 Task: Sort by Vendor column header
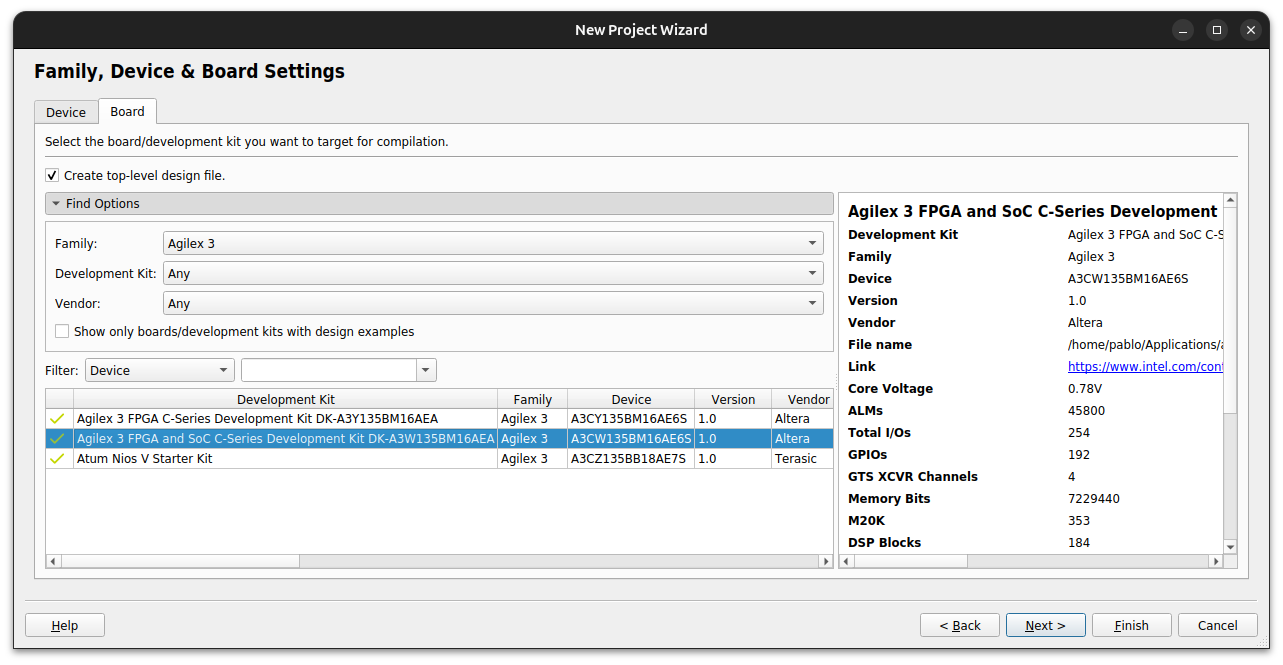802,399
